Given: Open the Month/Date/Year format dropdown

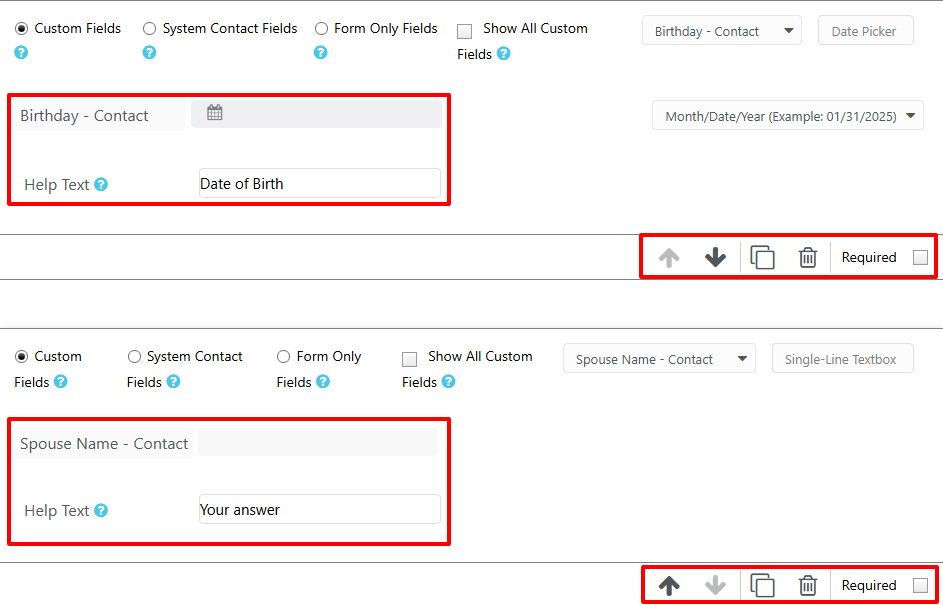Looking at the screenshot, I should (787, 115).
